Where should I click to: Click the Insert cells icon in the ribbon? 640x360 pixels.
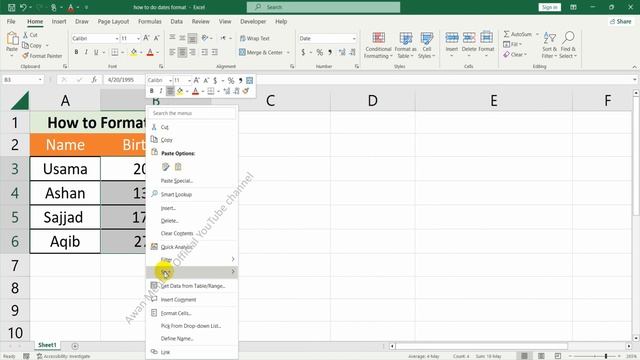tap(452, 38)
